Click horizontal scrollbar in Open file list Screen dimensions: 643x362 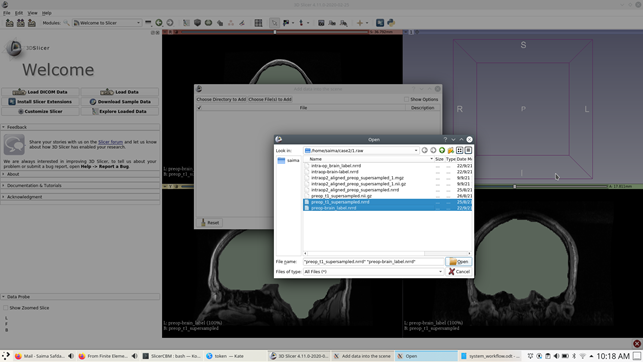[x=387, y=253]
